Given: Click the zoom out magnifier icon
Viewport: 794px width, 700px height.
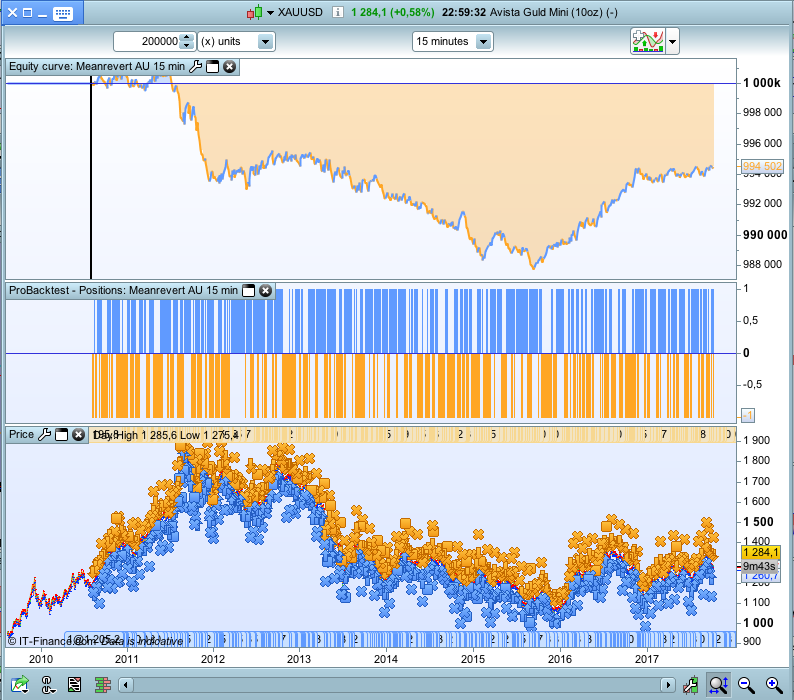Looking at the screenshot, I should pos(746,685).
